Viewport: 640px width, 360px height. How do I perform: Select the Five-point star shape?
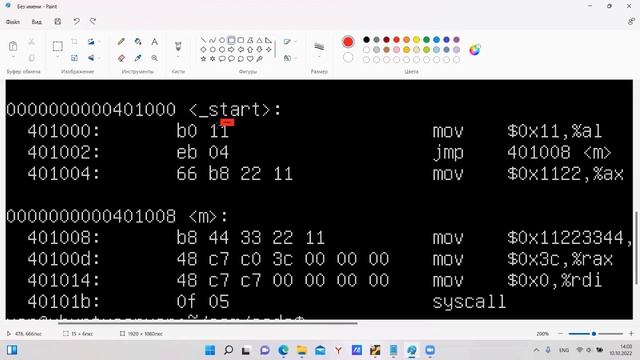pyautogui.click(x=203, y=59)
